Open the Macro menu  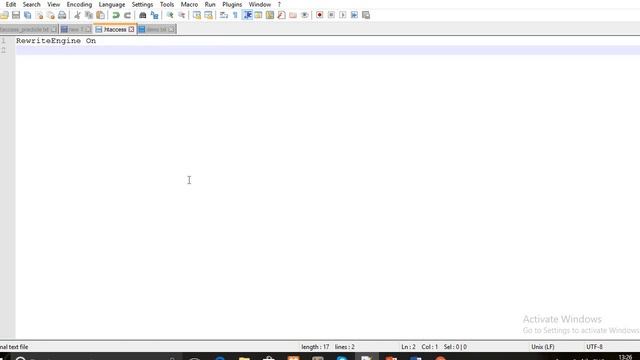click(189, 4)
